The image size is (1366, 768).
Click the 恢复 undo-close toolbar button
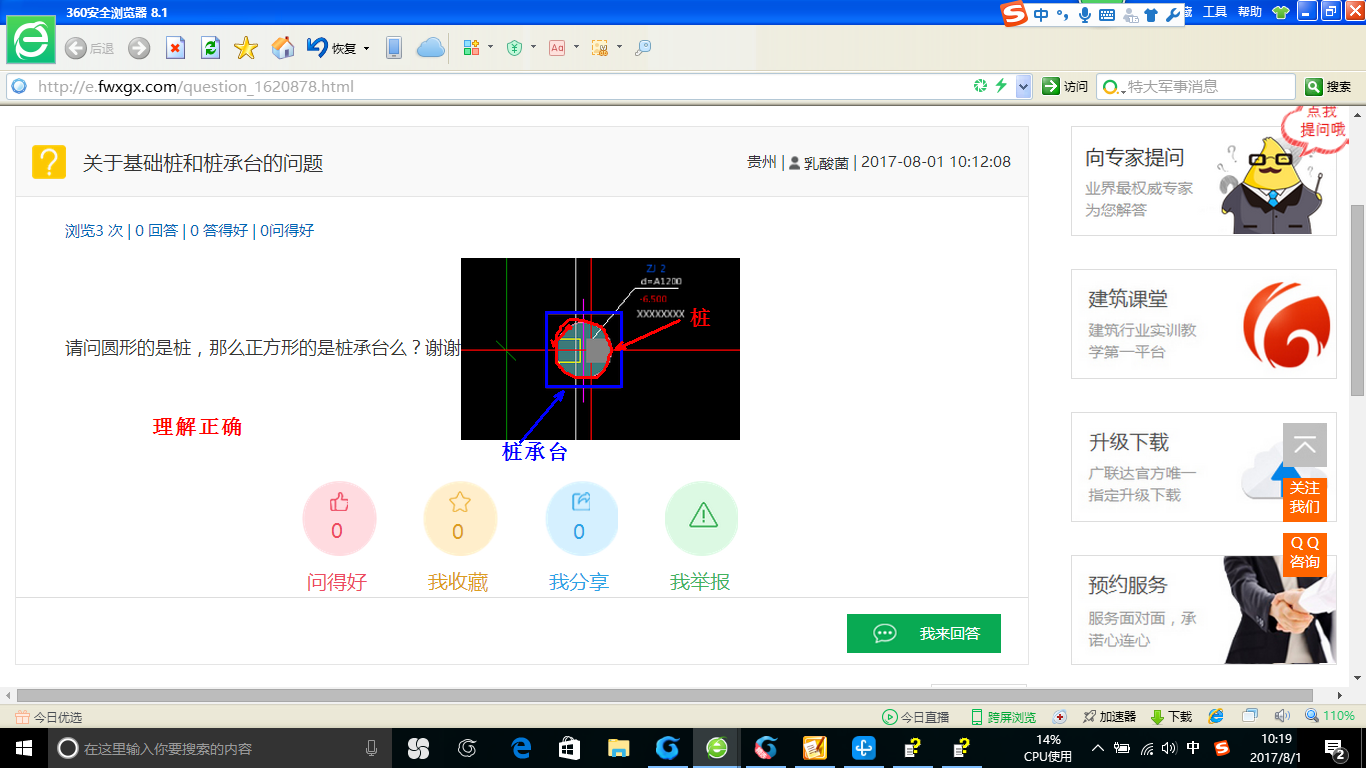coord(332,48)
